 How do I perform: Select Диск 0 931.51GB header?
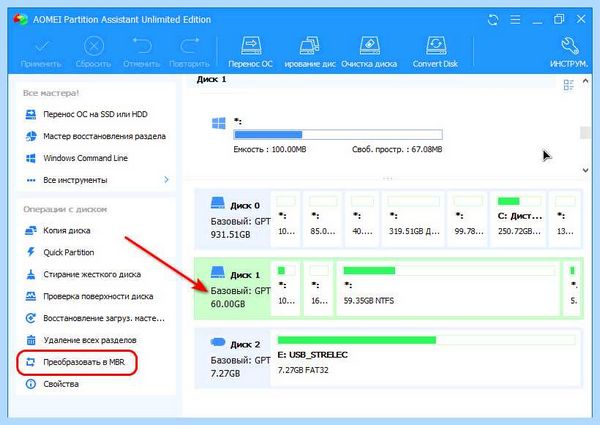233,219
